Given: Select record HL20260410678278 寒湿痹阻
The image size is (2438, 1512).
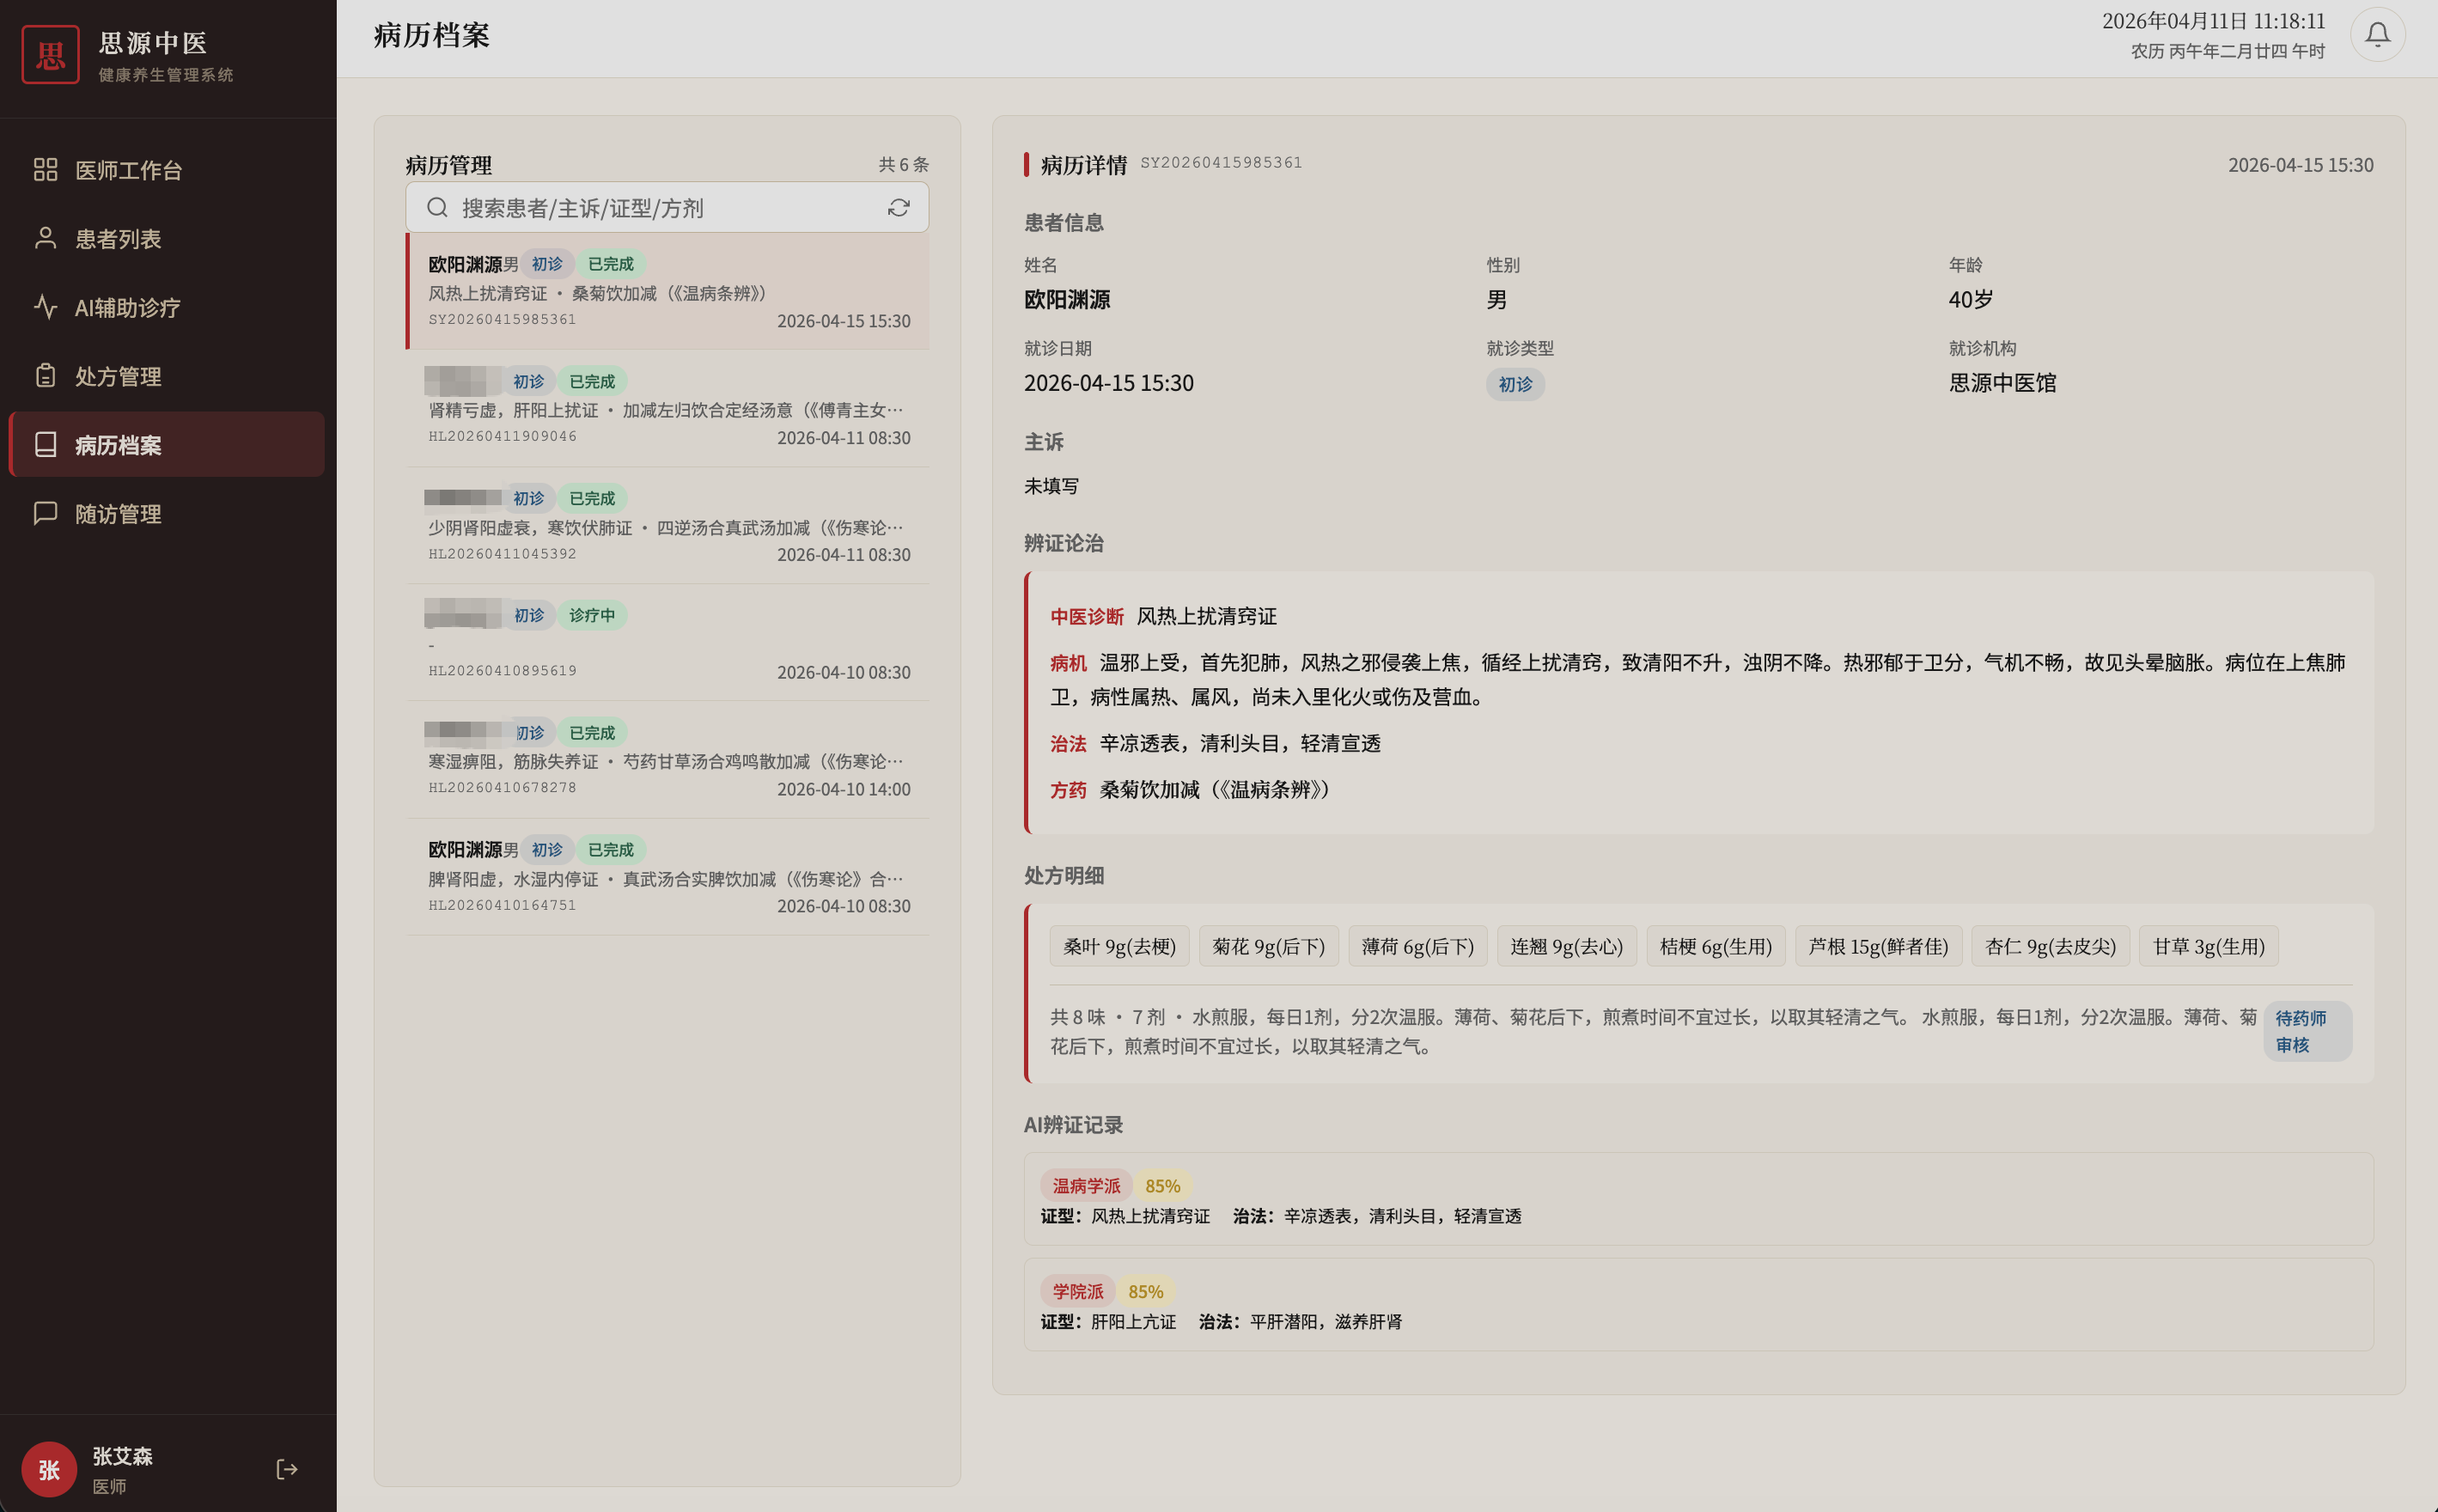Looking at the screenshot, I should coord(667,760).
